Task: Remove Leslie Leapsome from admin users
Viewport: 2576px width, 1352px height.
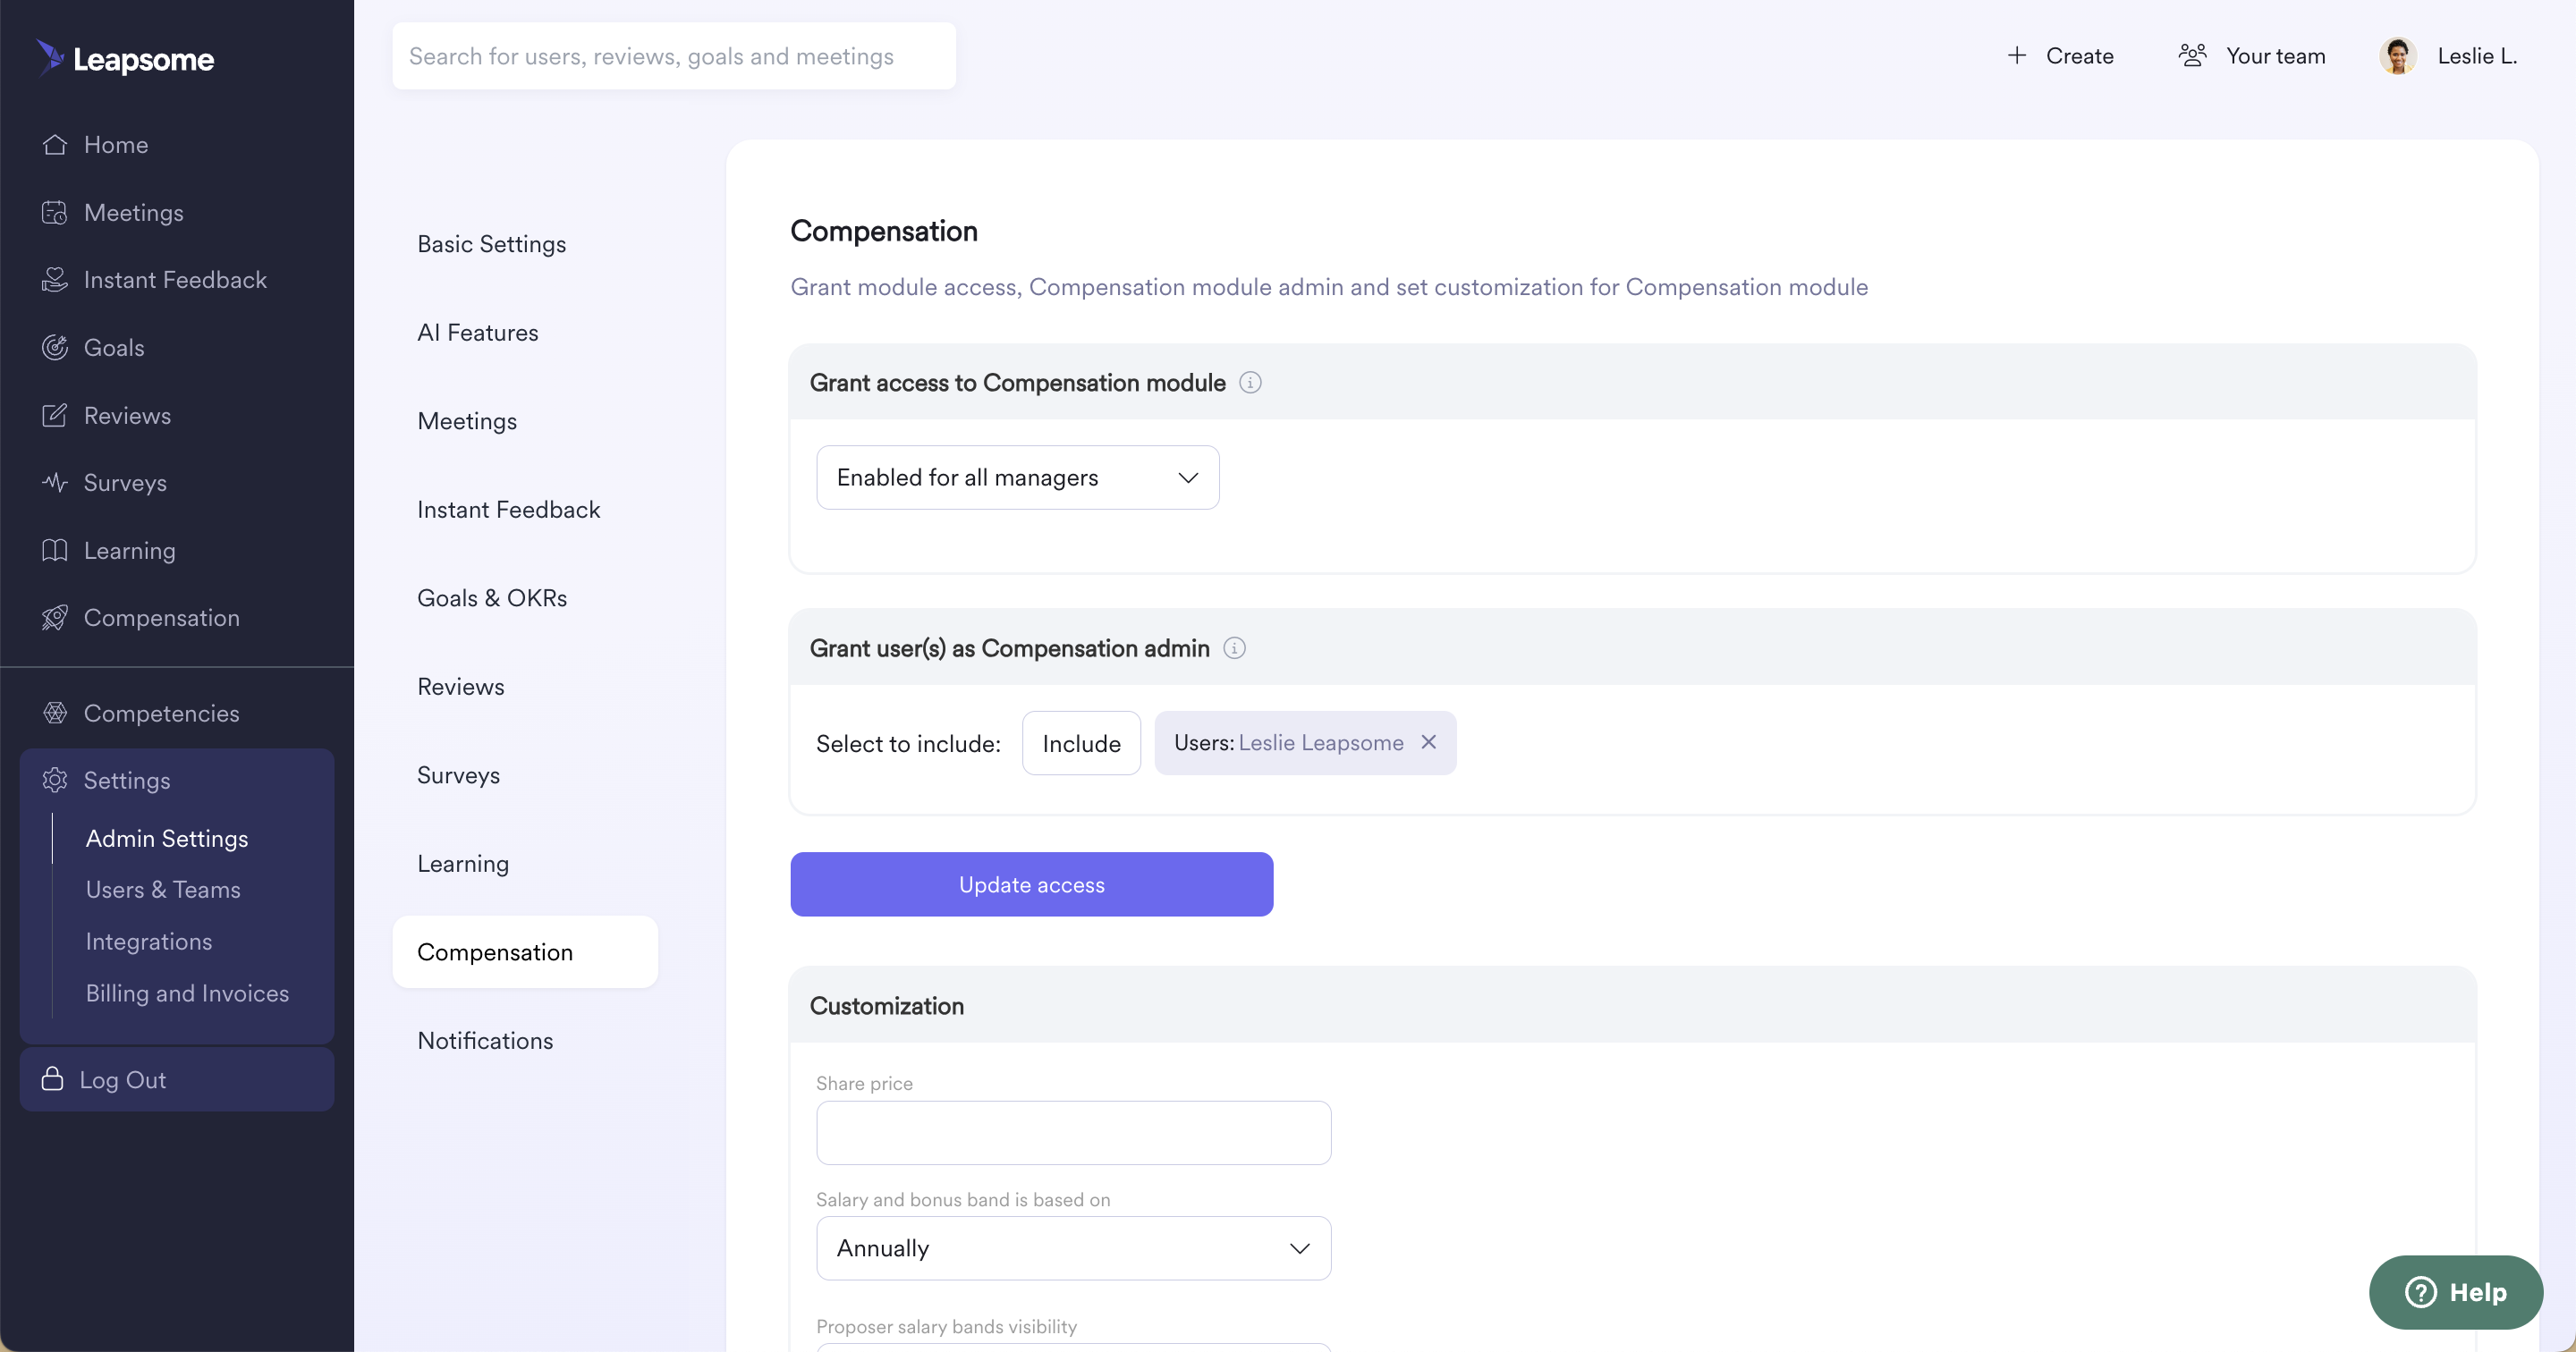Action: tap(1429, 742)
